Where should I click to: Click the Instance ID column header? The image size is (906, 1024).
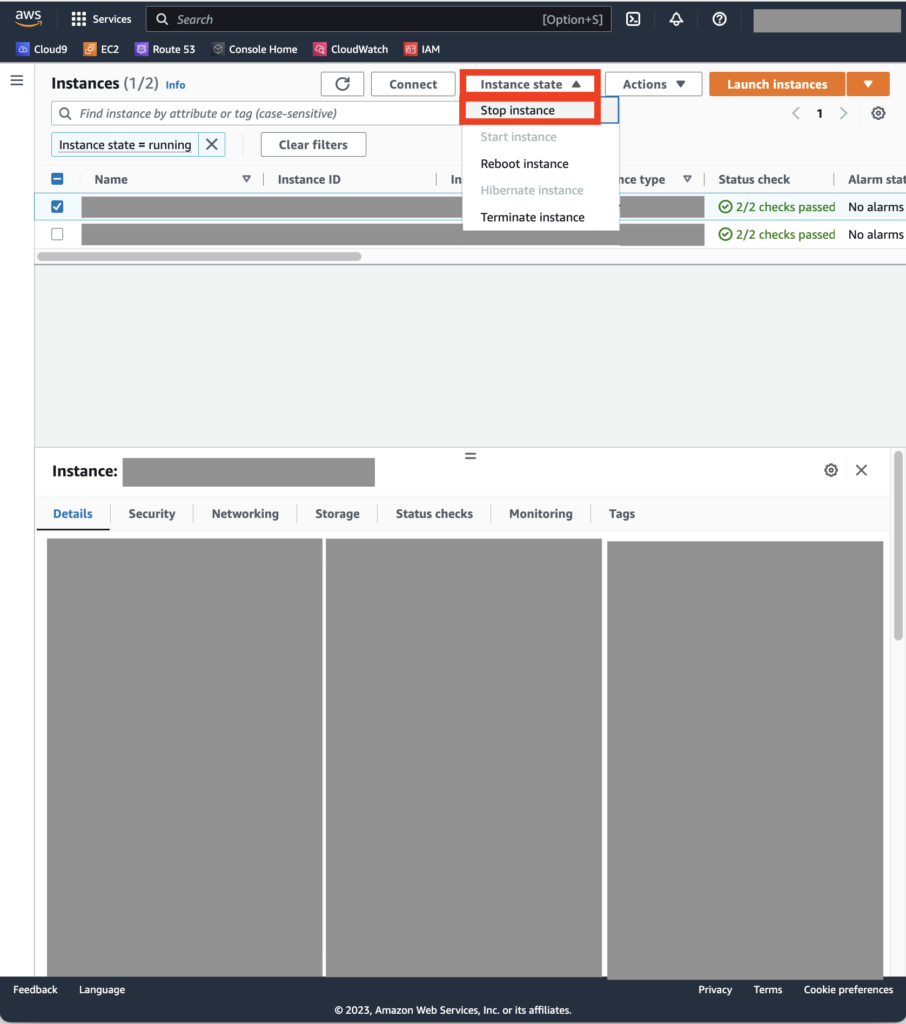click(x=309, y=179)
